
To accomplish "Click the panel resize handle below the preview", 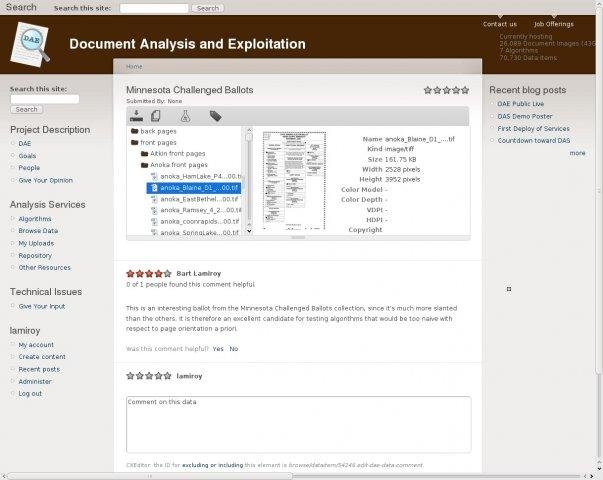I will 298,238.
